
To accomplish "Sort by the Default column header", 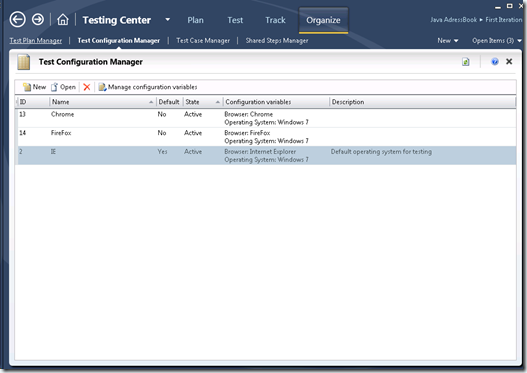I will [x=169, y=102].
